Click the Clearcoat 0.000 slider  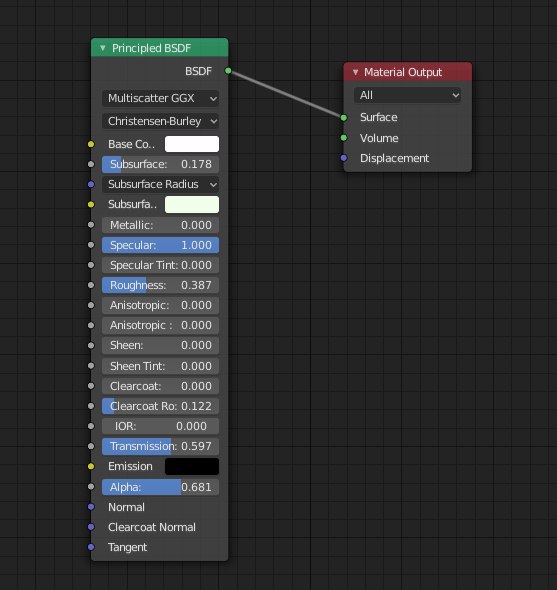[160, 386]
